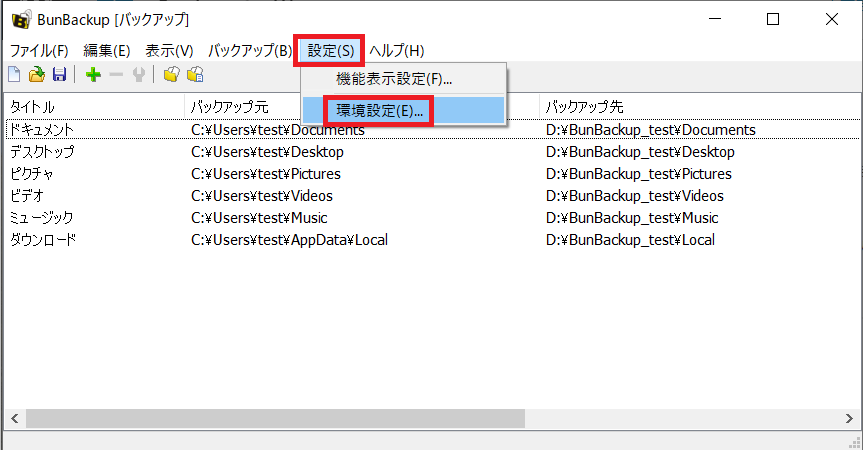Open the 編集(E) menu
The image size is (863, 450).
click(x=107, y=51)
